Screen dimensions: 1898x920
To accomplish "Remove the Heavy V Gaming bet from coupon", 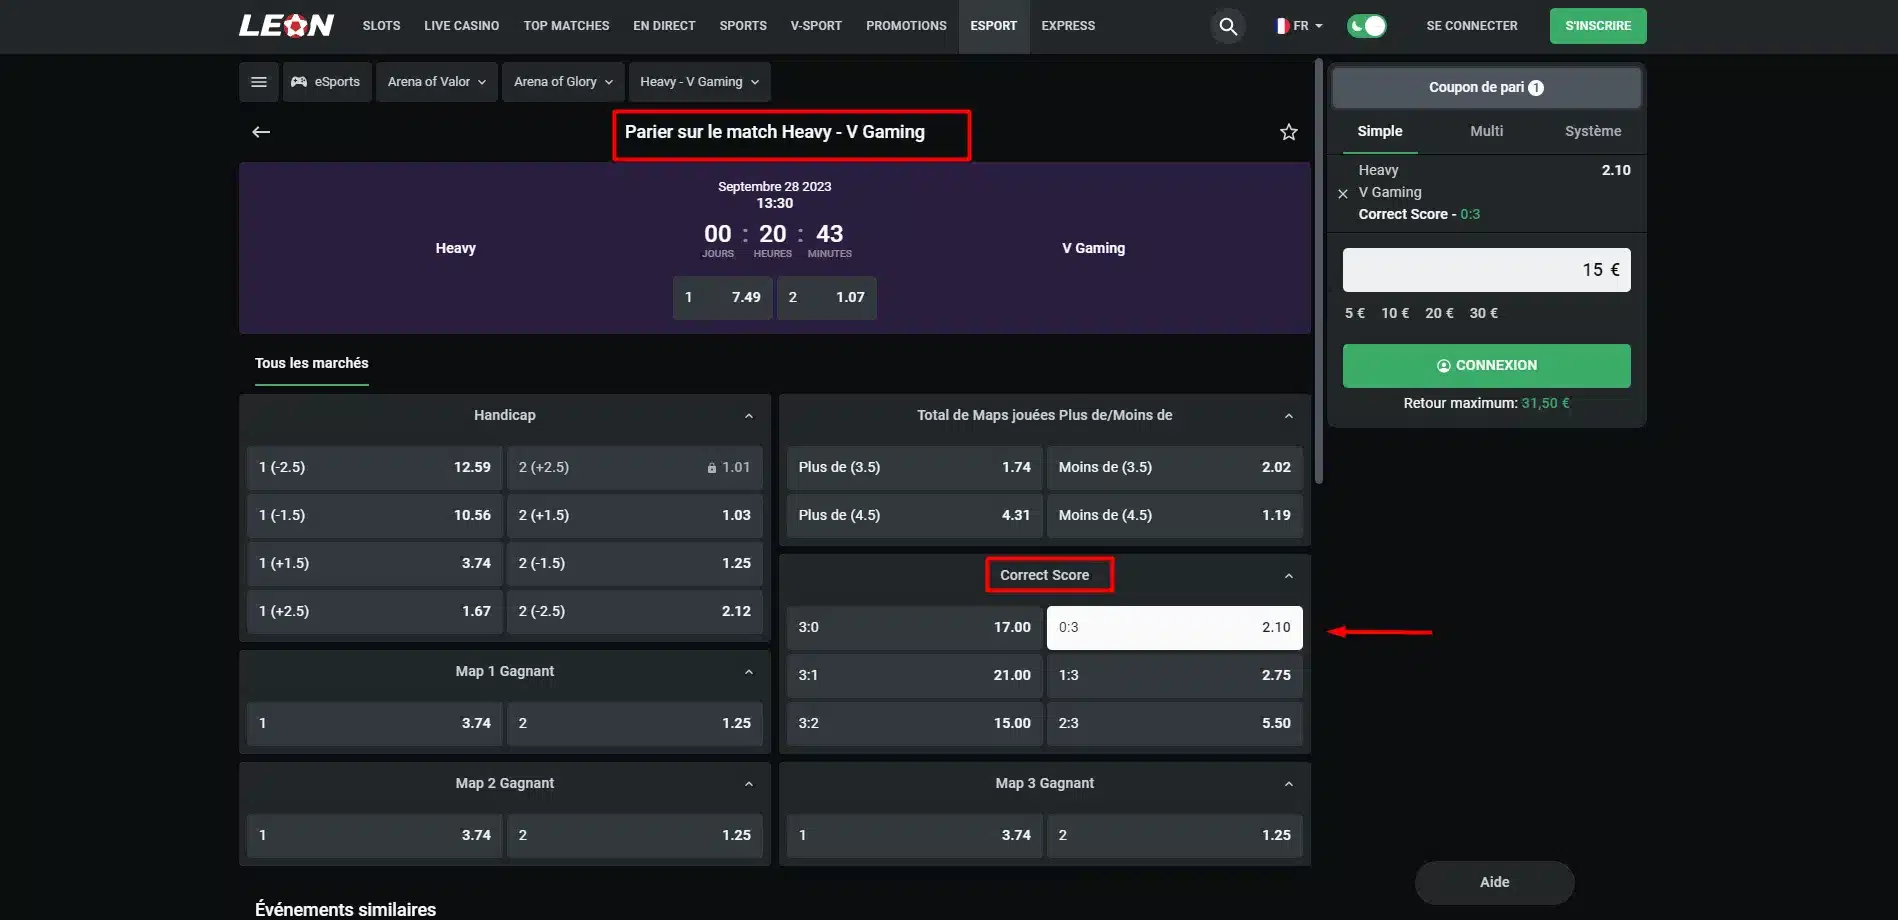I will click(1343, 193).
